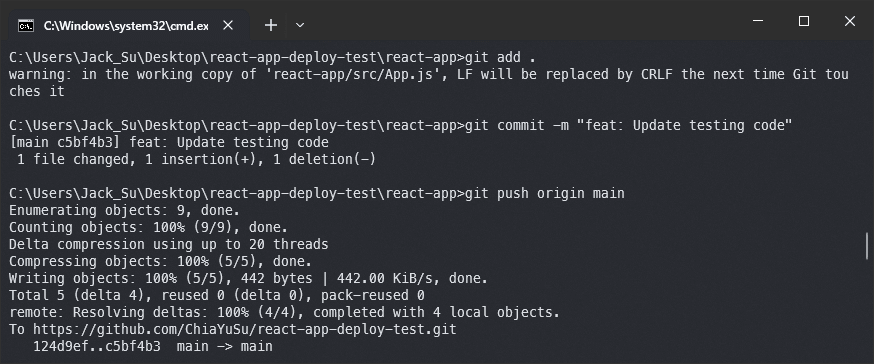Click the 'git add .' command text

(500, 57)
